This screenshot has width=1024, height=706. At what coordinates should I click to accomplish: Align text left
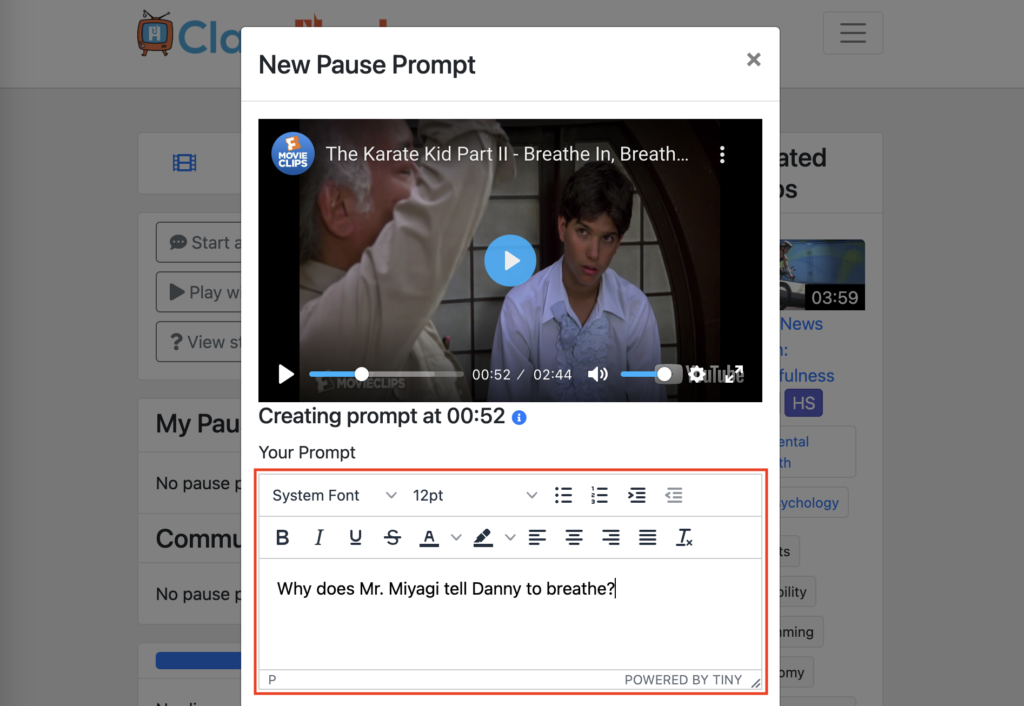tap(537, 538)
